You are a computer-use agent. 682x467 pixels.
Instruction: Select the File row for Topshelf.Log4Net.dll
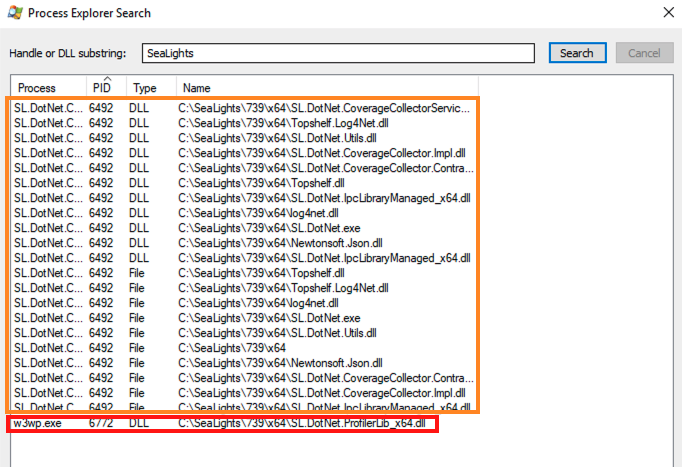(244, 288)
